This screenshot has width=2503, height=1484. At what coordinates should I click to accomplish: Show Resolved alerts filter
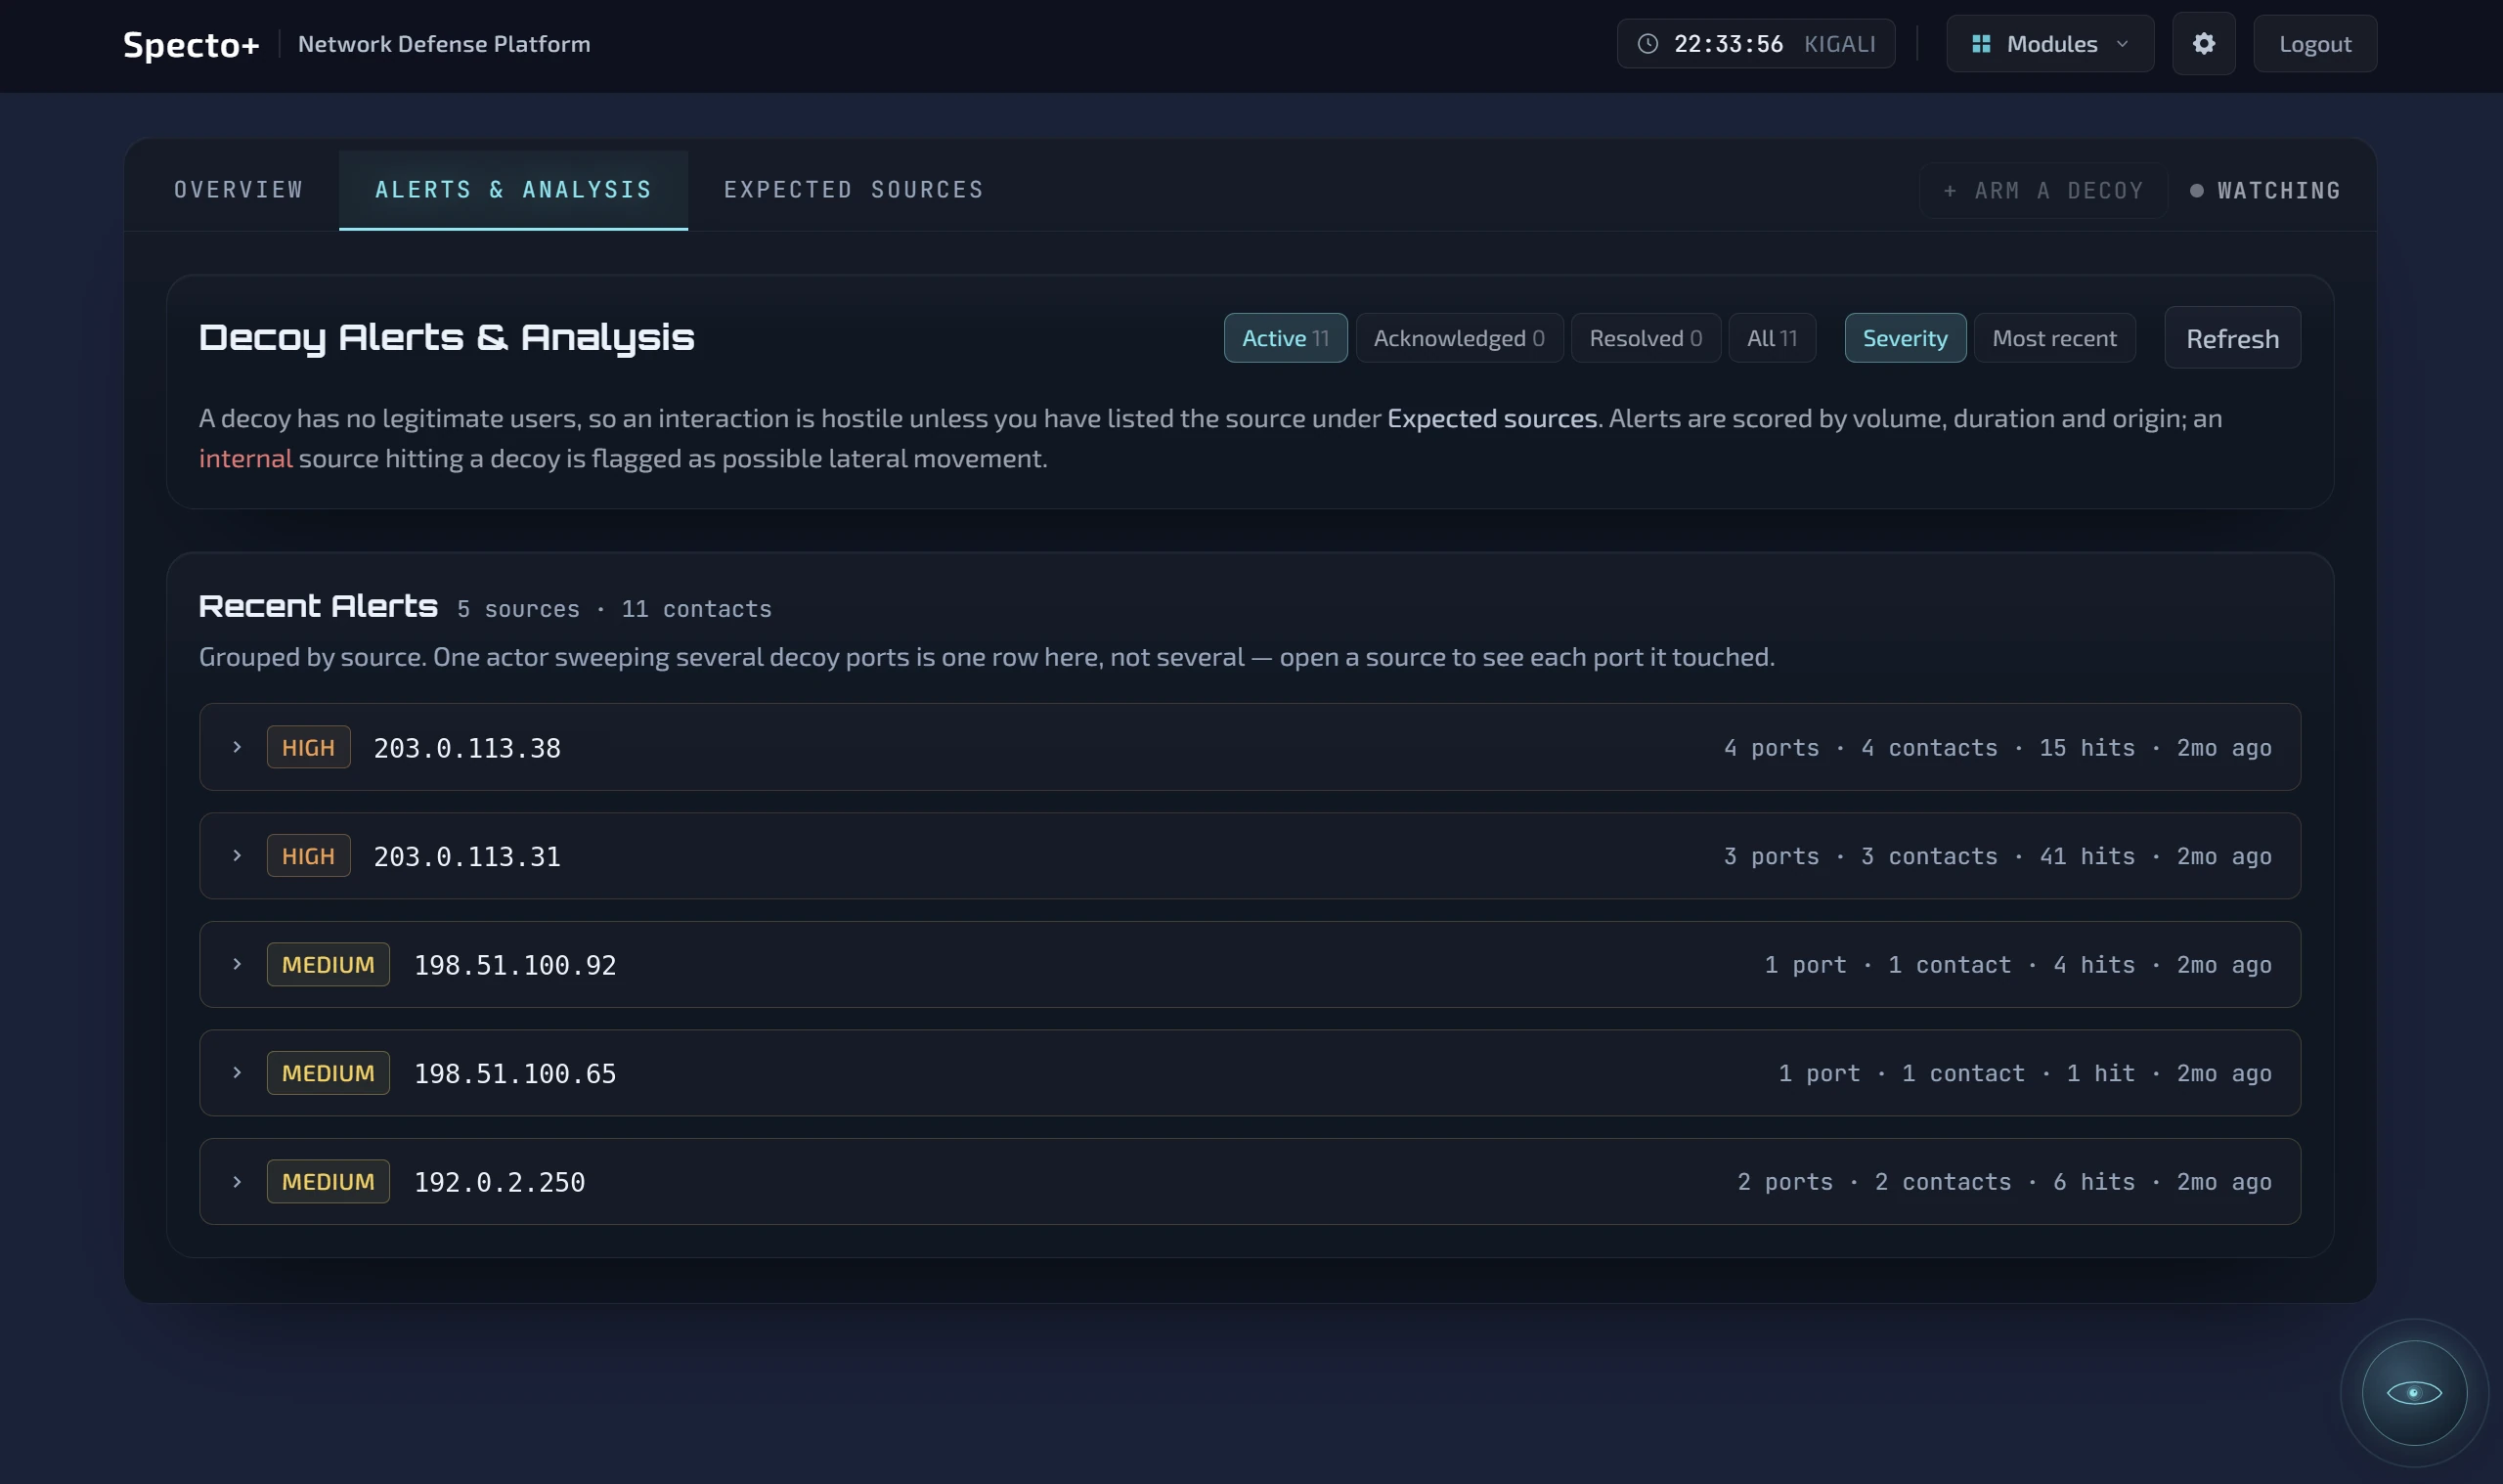click(1645, 338)
